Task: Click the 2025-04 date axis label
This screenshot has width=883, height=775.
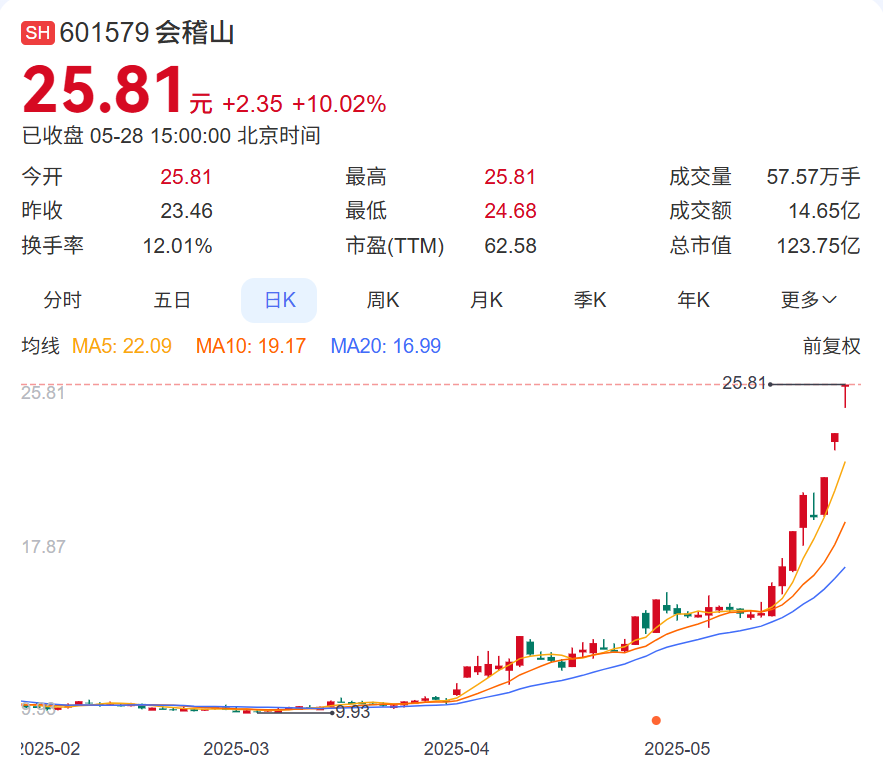Action: (x=456, y=749)
